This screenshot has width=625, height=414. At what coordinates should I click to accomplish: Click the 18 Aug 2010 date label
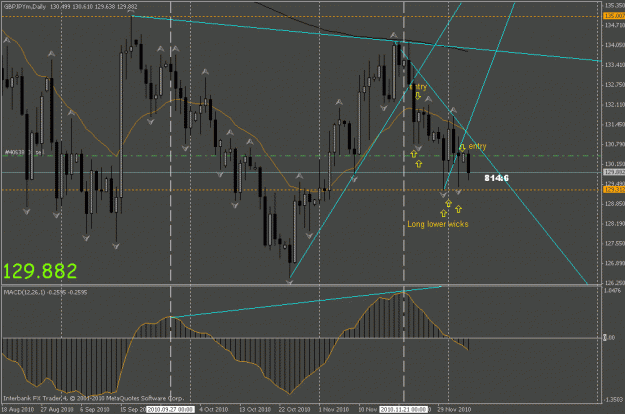(x=18, y=409)
